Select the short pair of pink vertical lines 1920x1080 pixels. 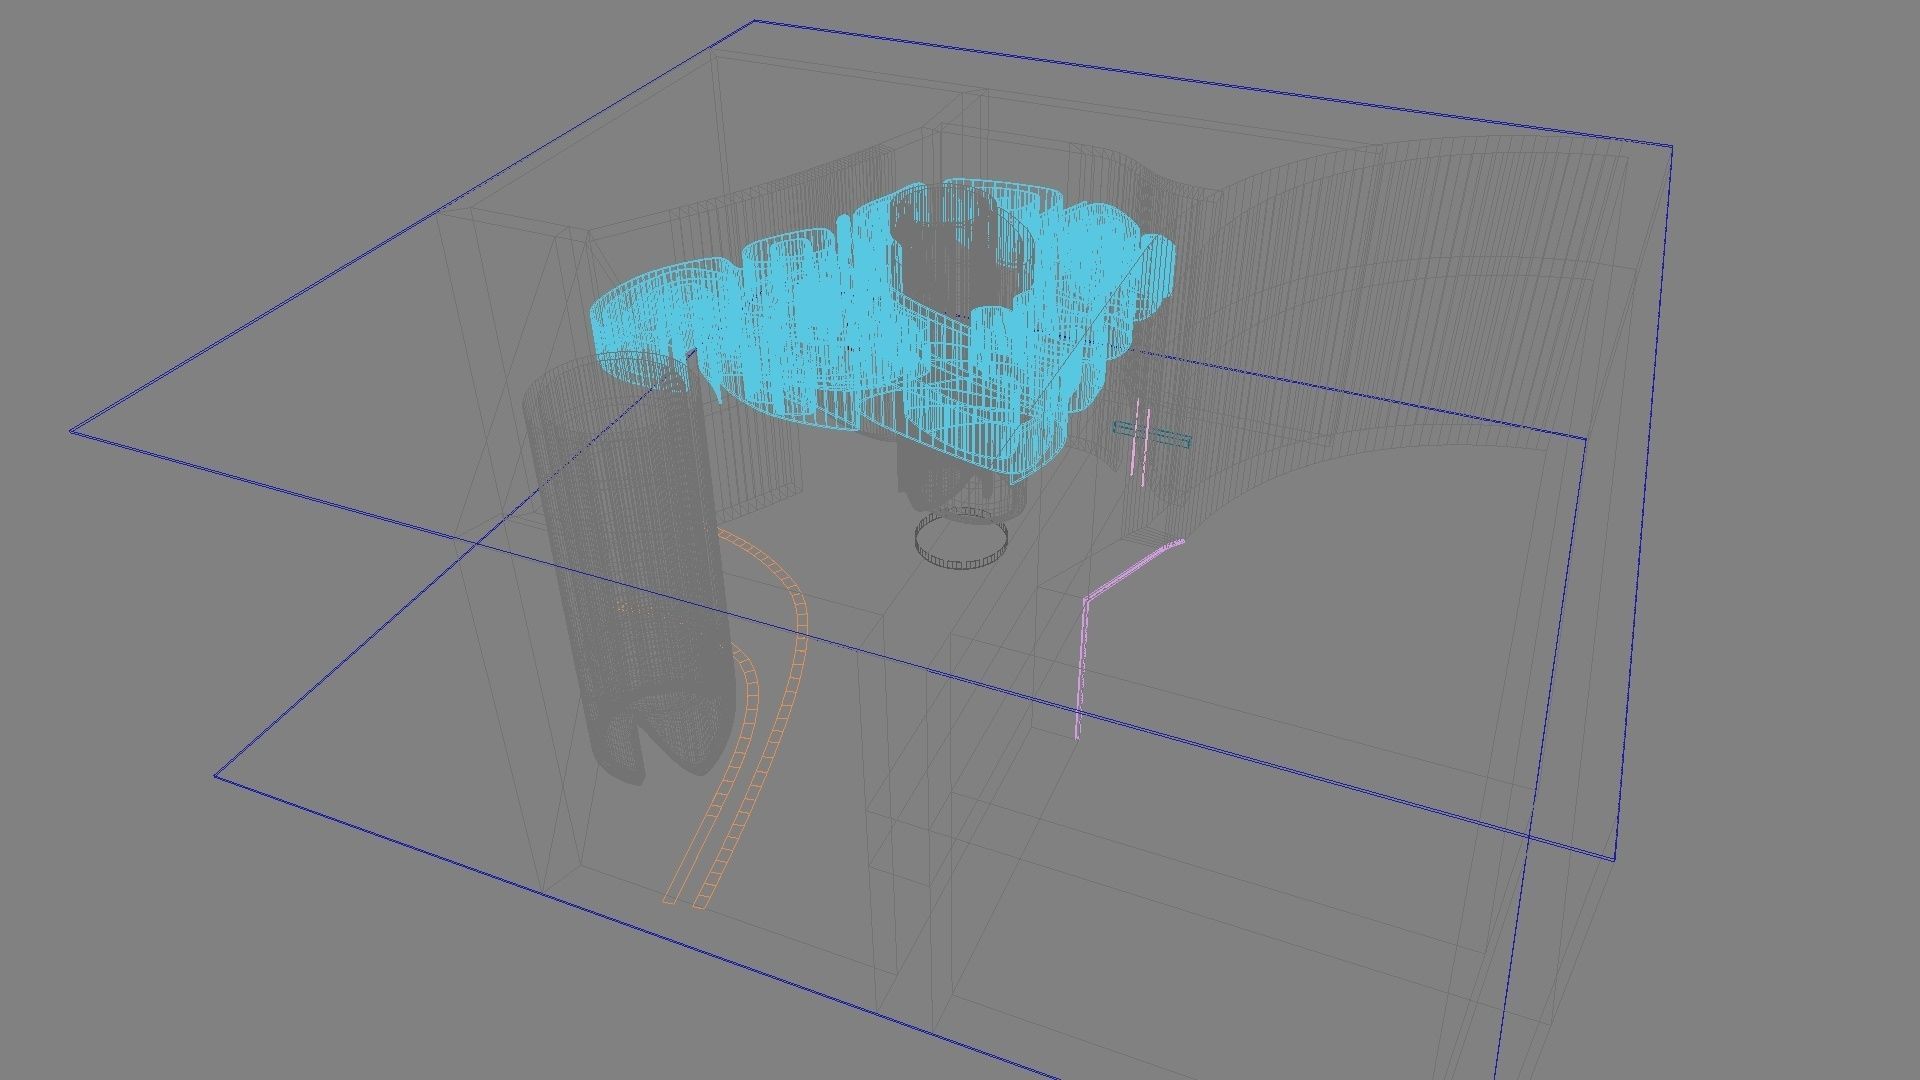click(1140, 440)
